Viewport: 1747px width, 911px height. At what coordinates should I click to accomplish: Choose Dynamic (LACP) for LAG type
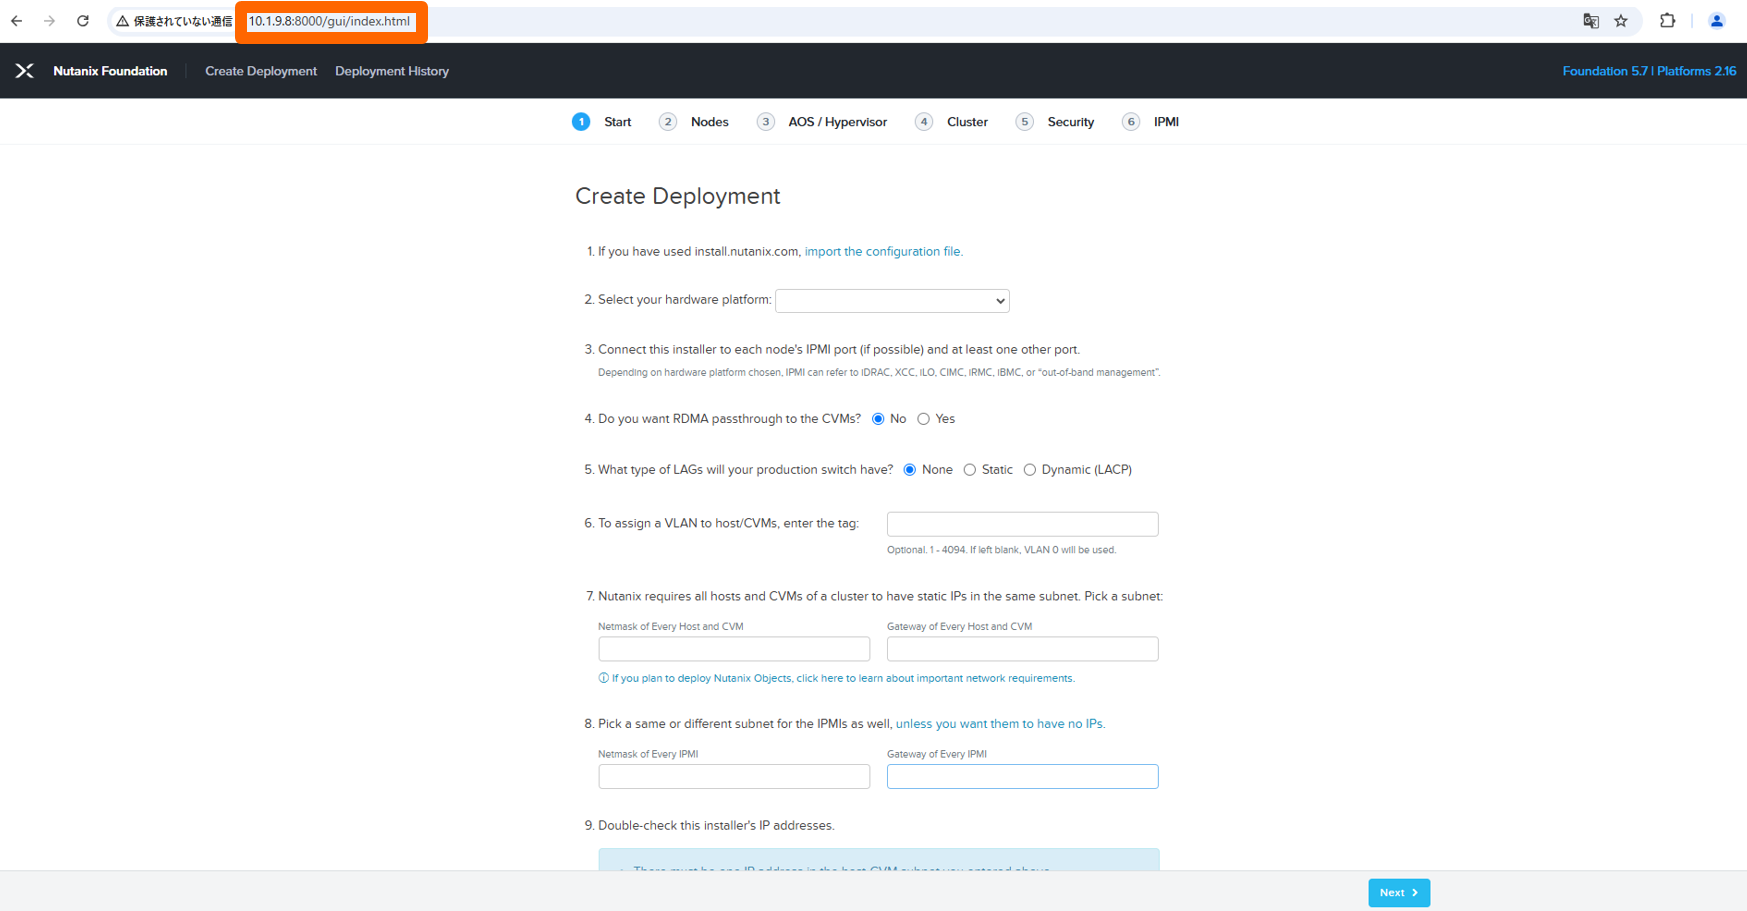(1030, 470)
